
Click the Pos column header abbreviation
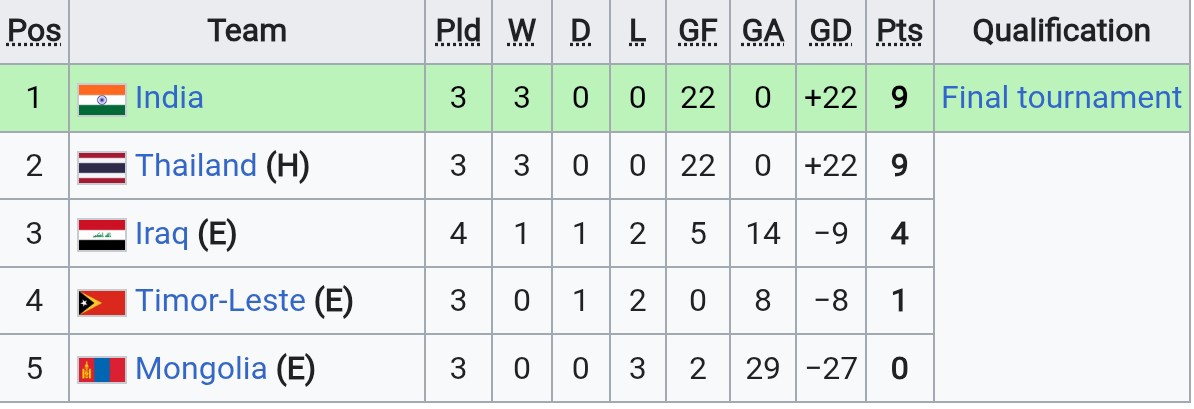(x=34, y=31)
